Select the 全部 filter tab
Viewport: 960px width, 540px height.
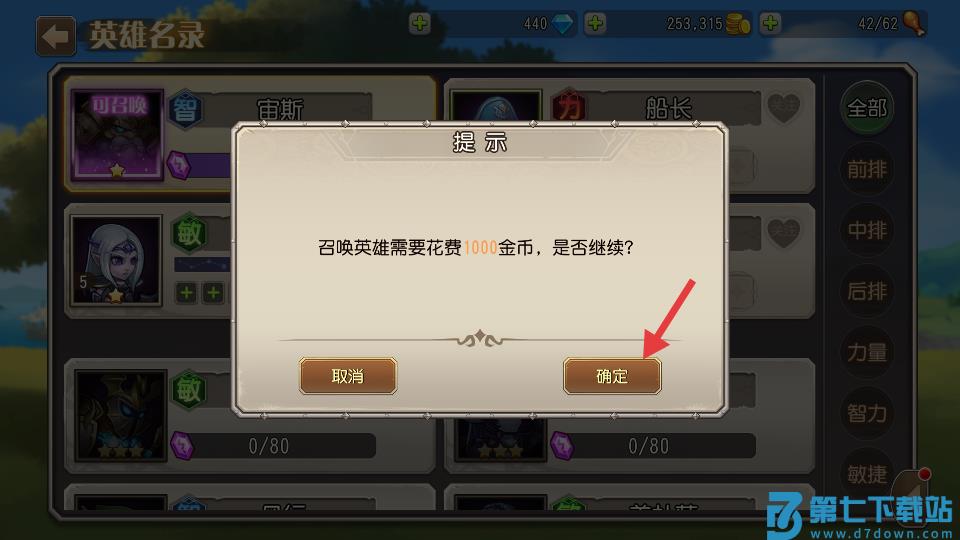(866, 109)
